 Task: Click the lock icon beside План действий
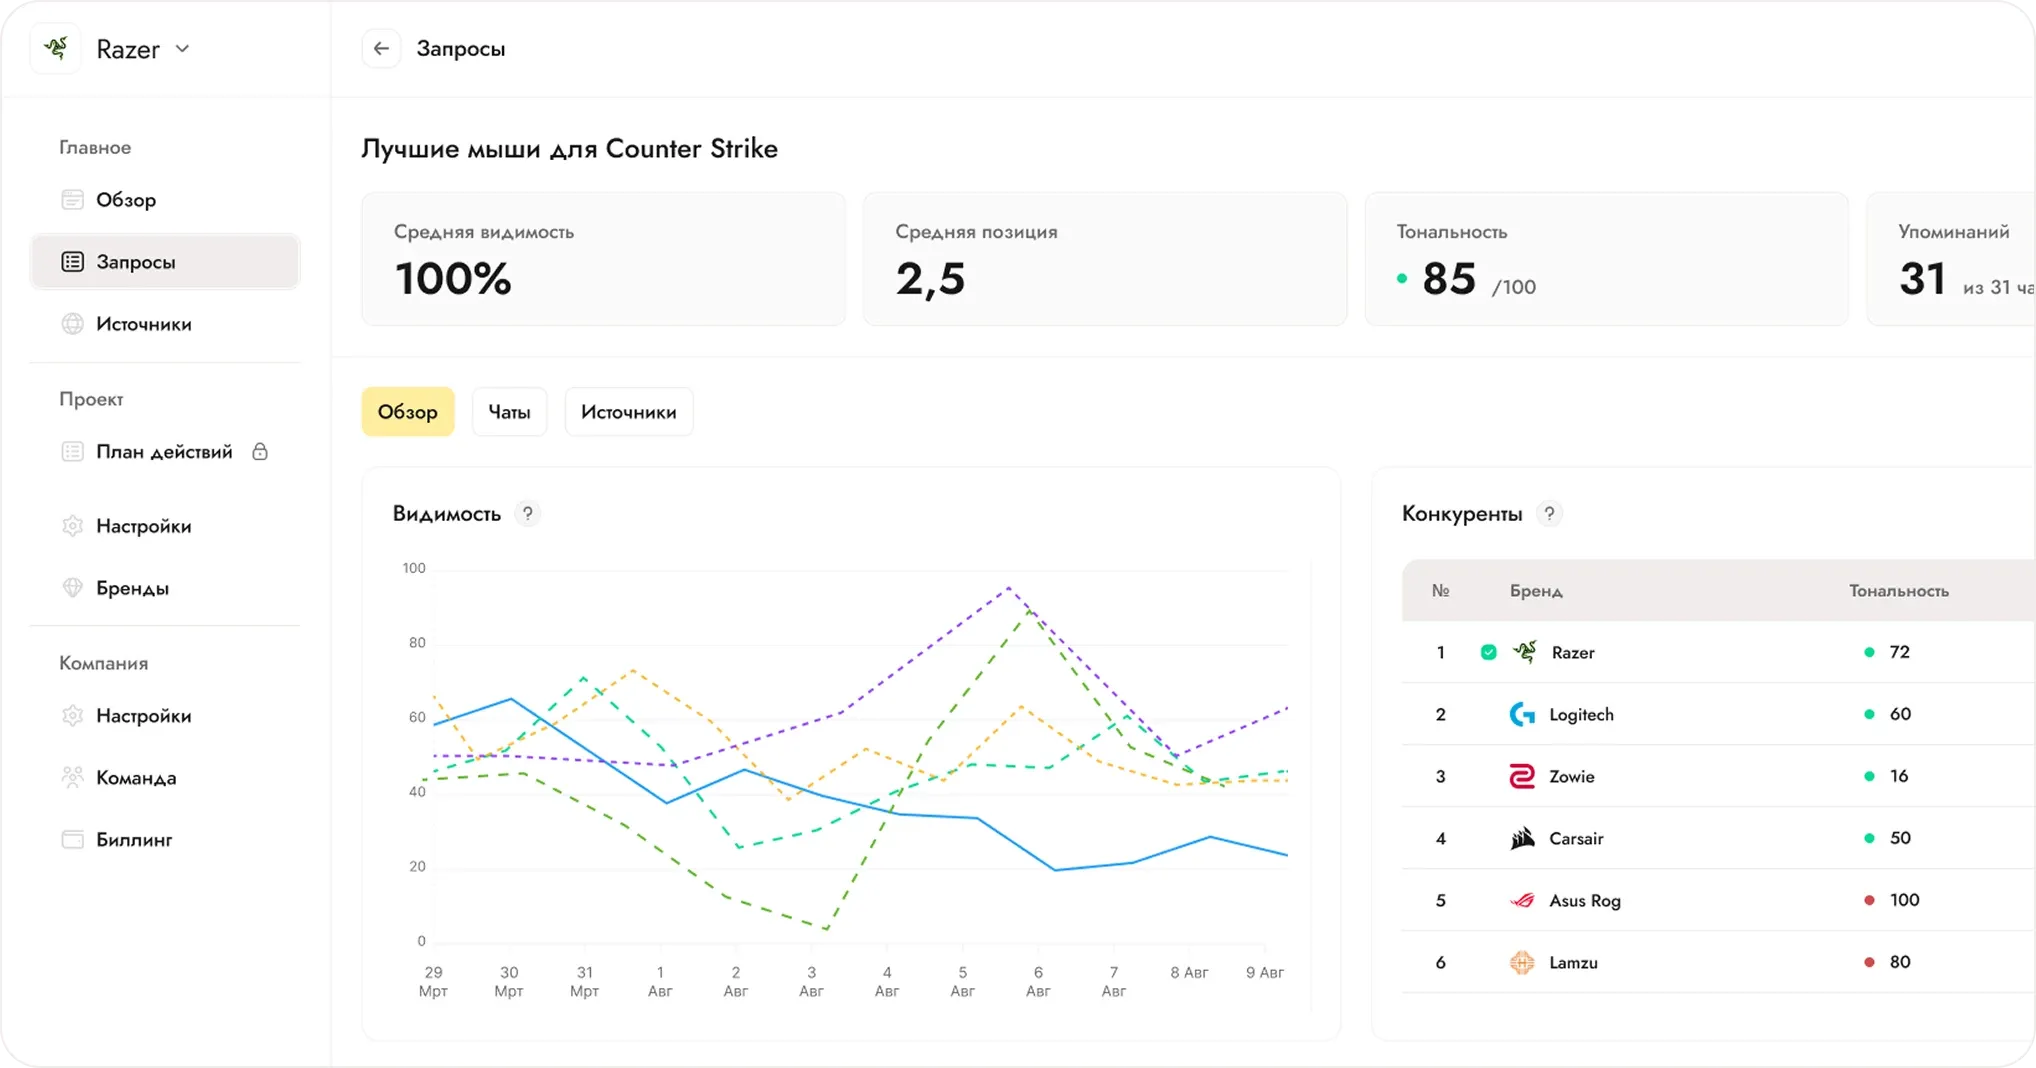click(260, 451)
